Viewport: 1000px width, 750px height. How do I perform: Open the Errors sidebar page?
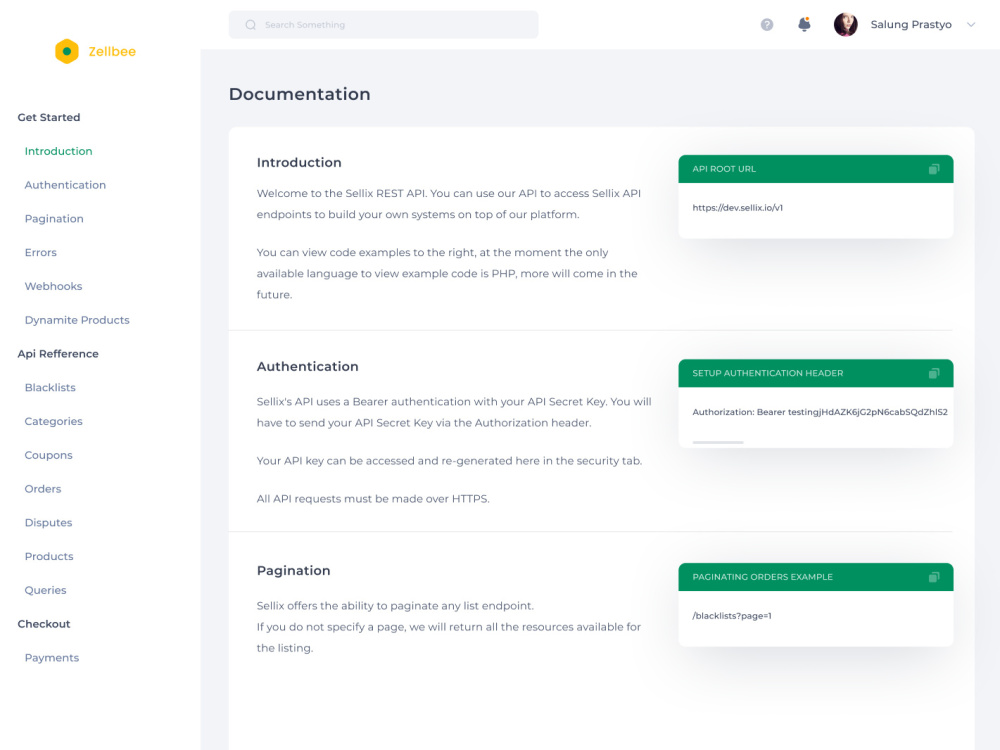[41, 253]
